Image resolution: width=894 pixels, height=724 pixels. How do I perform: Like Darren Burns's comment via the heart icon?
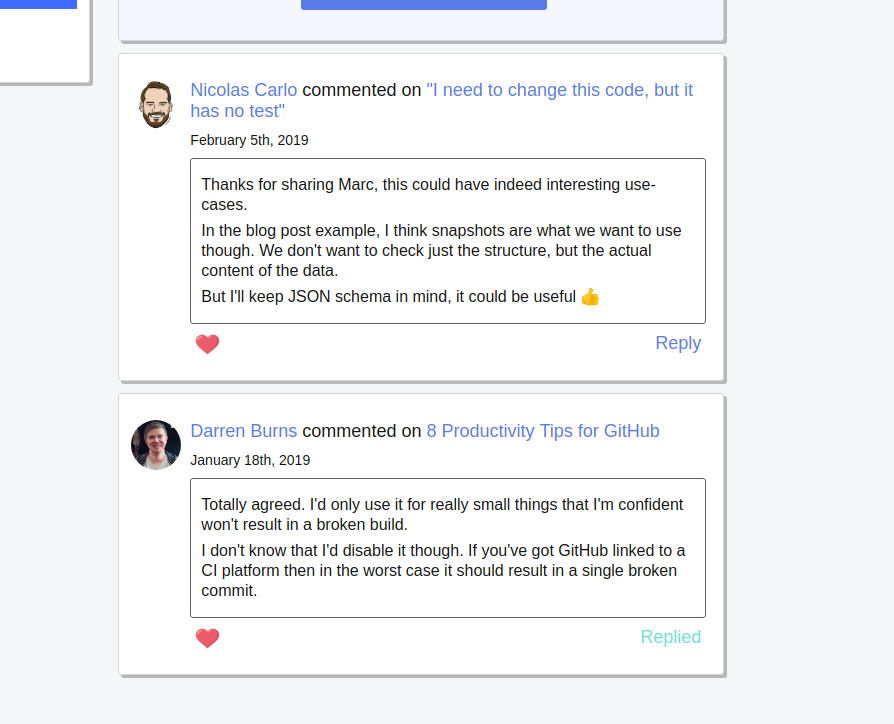coord(208,638)
